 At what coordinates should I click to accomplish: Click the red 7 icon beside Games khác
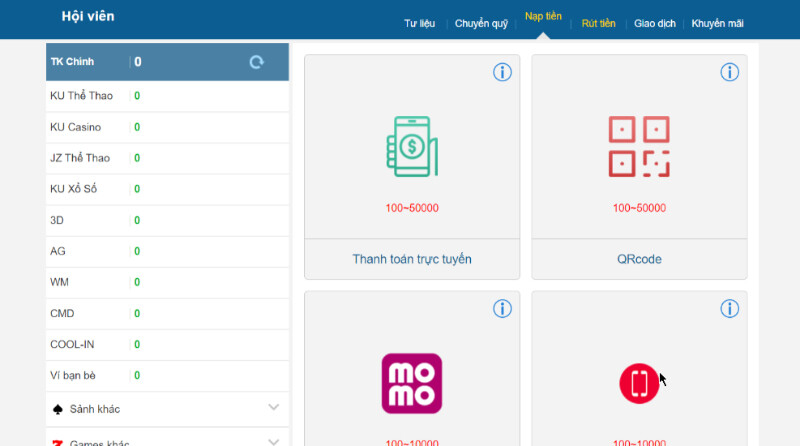[58, 442]
